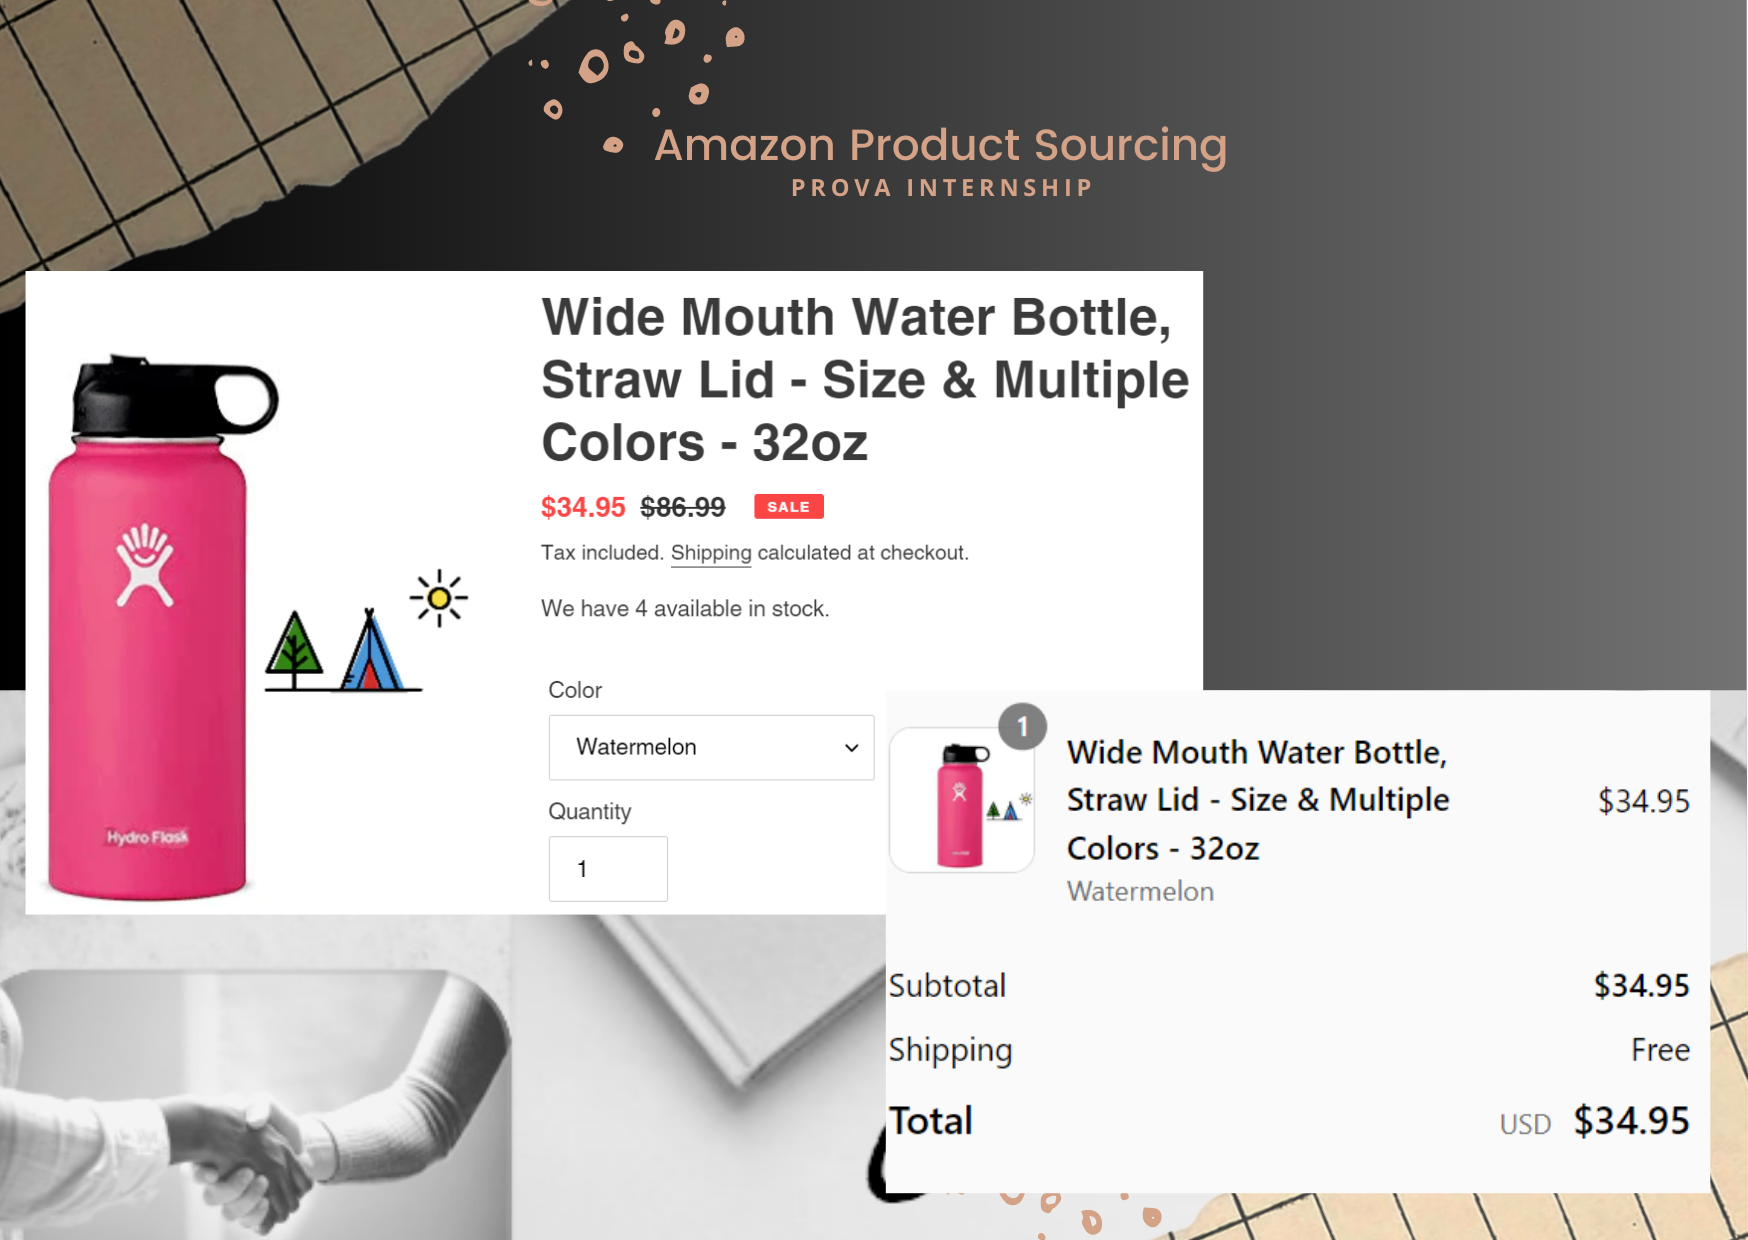Image resolution: width=1748 pixels, height=1240 pixels.
Task: Click the sun icon beside the bottle
Action: (438, 598)
